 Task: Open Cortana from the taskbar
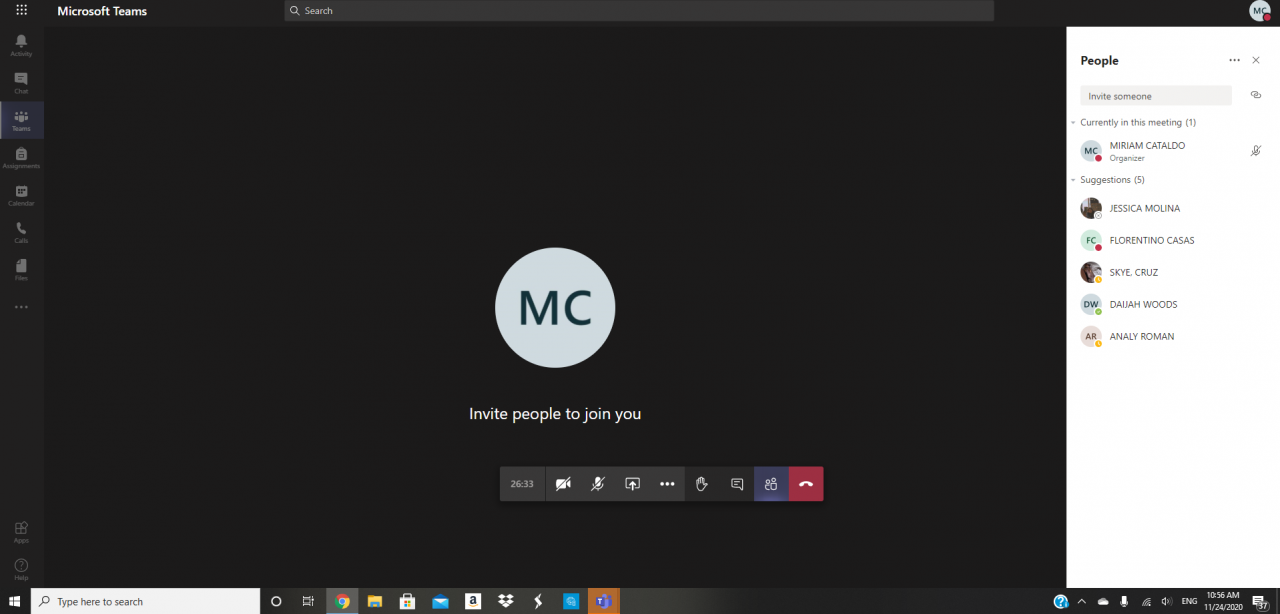coord(277,601)
